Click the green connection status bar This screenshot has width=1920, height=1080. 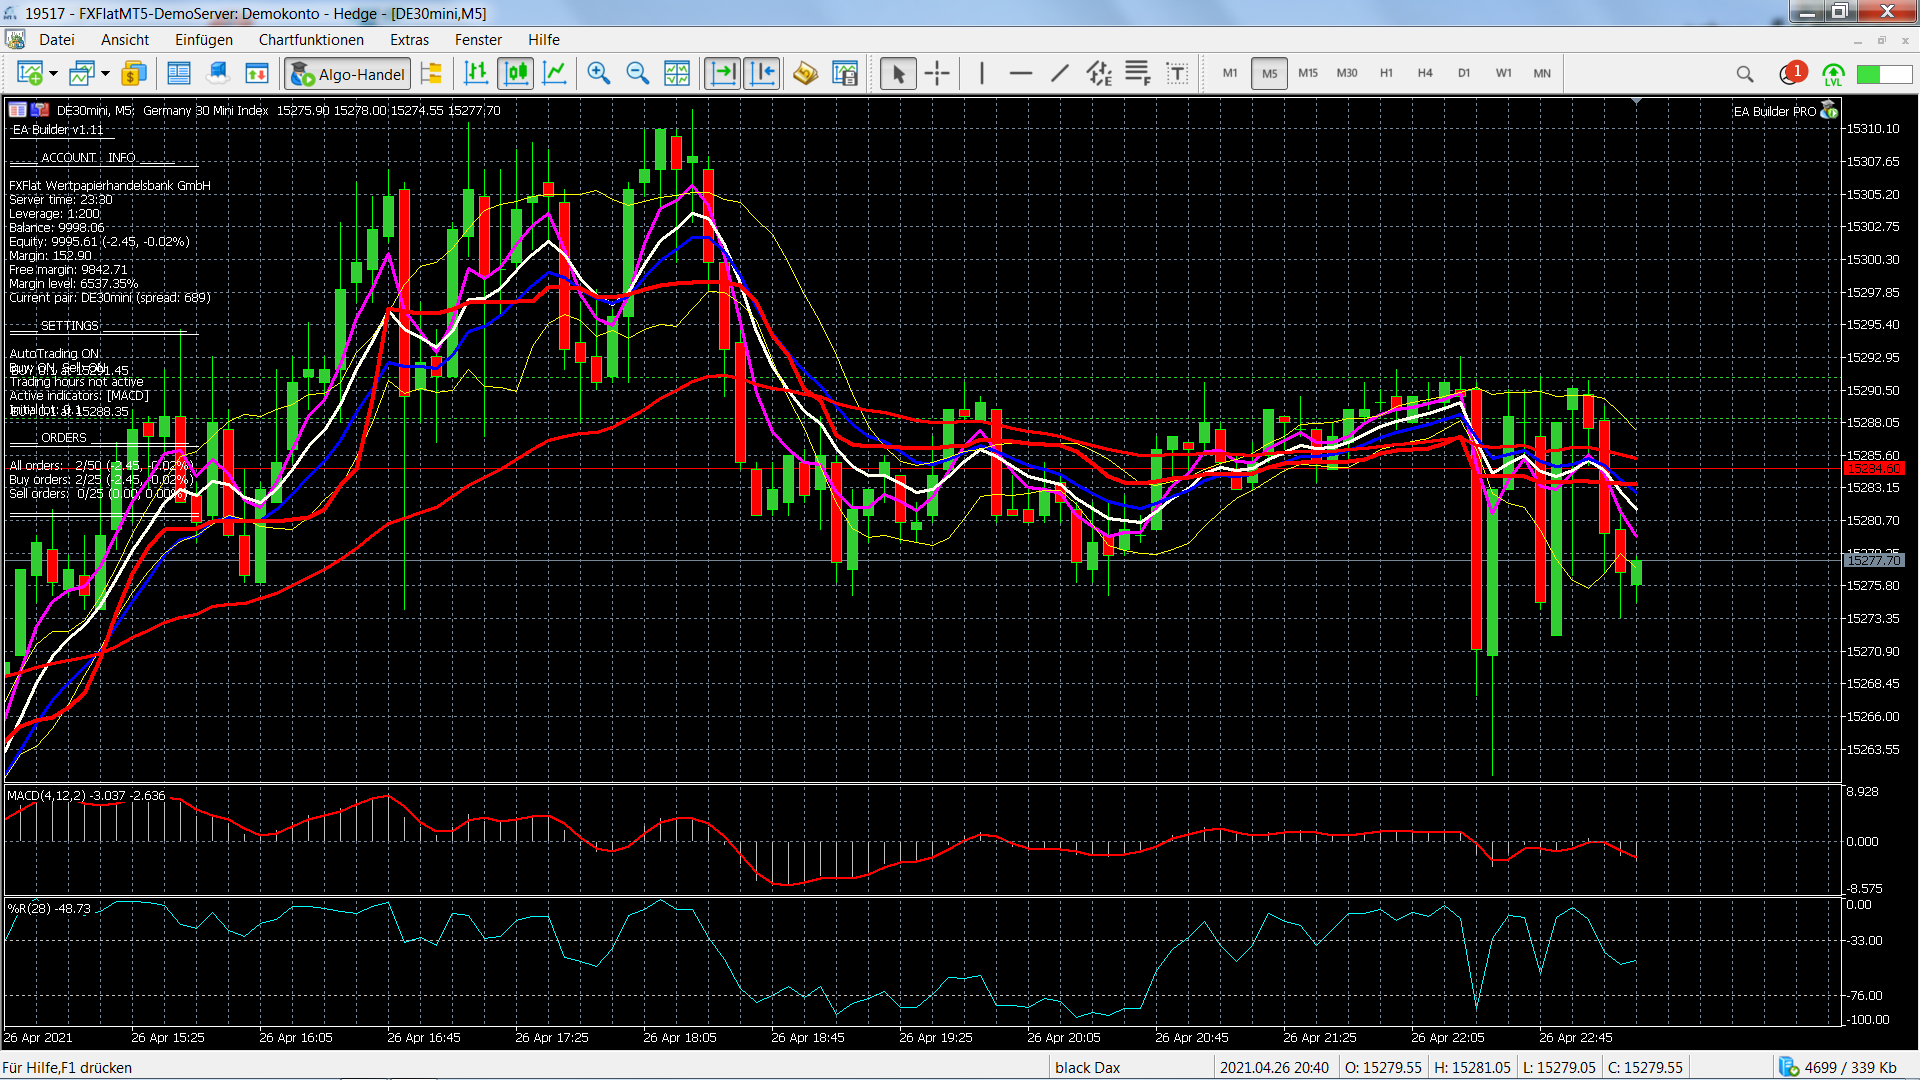1883,73
